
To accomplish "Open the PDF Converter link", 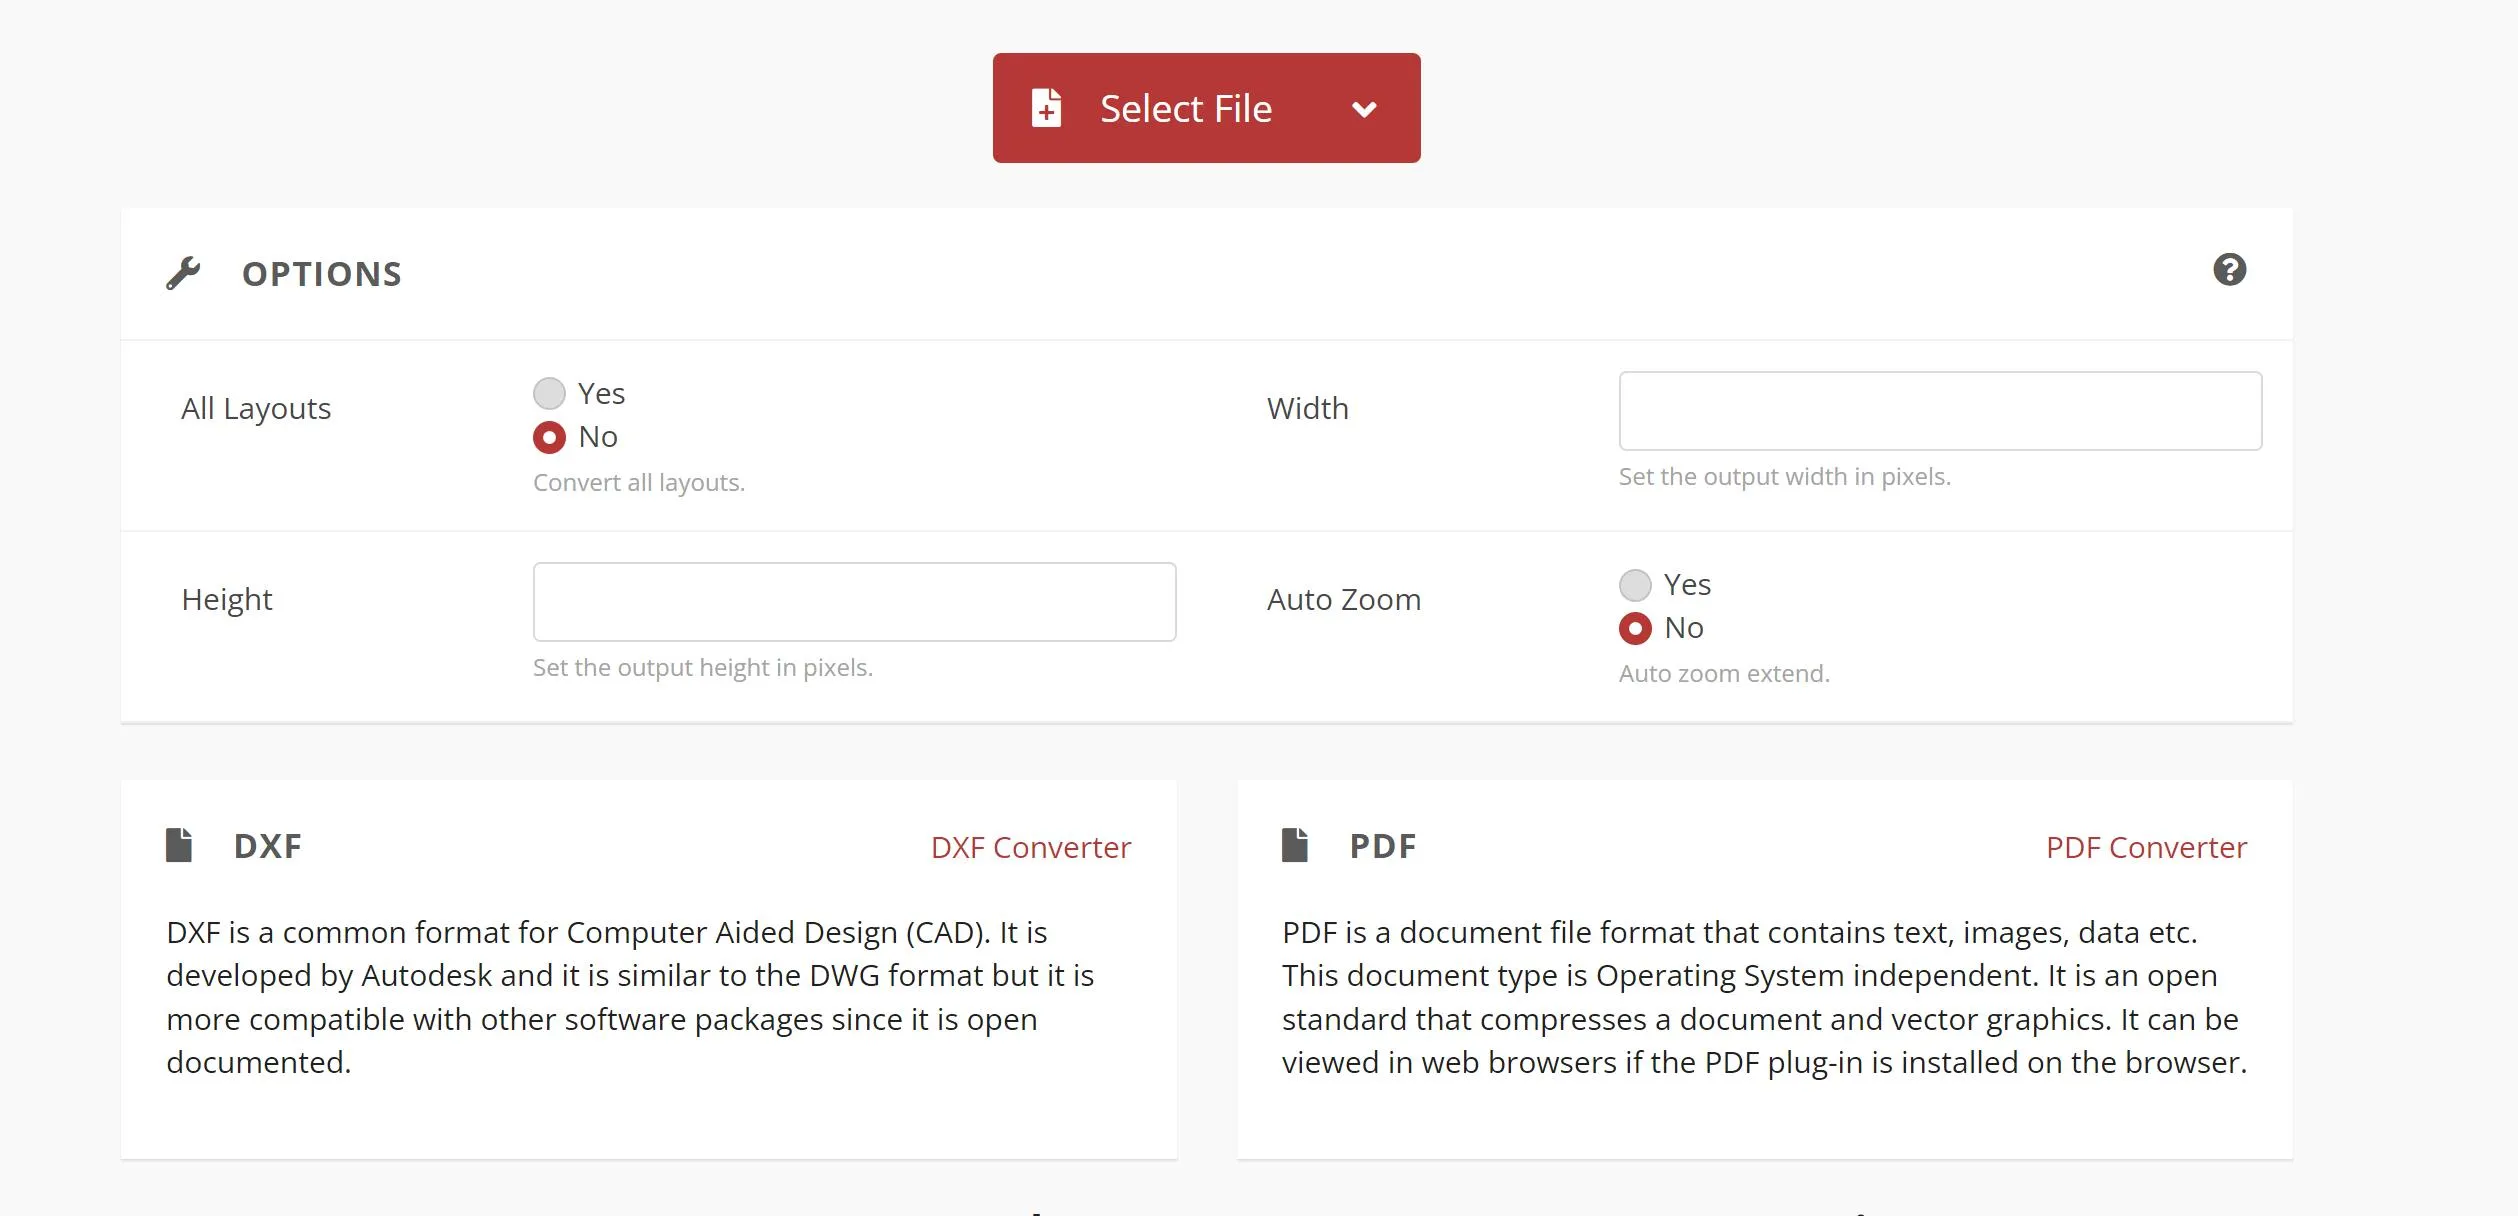I will [2145, 847].
